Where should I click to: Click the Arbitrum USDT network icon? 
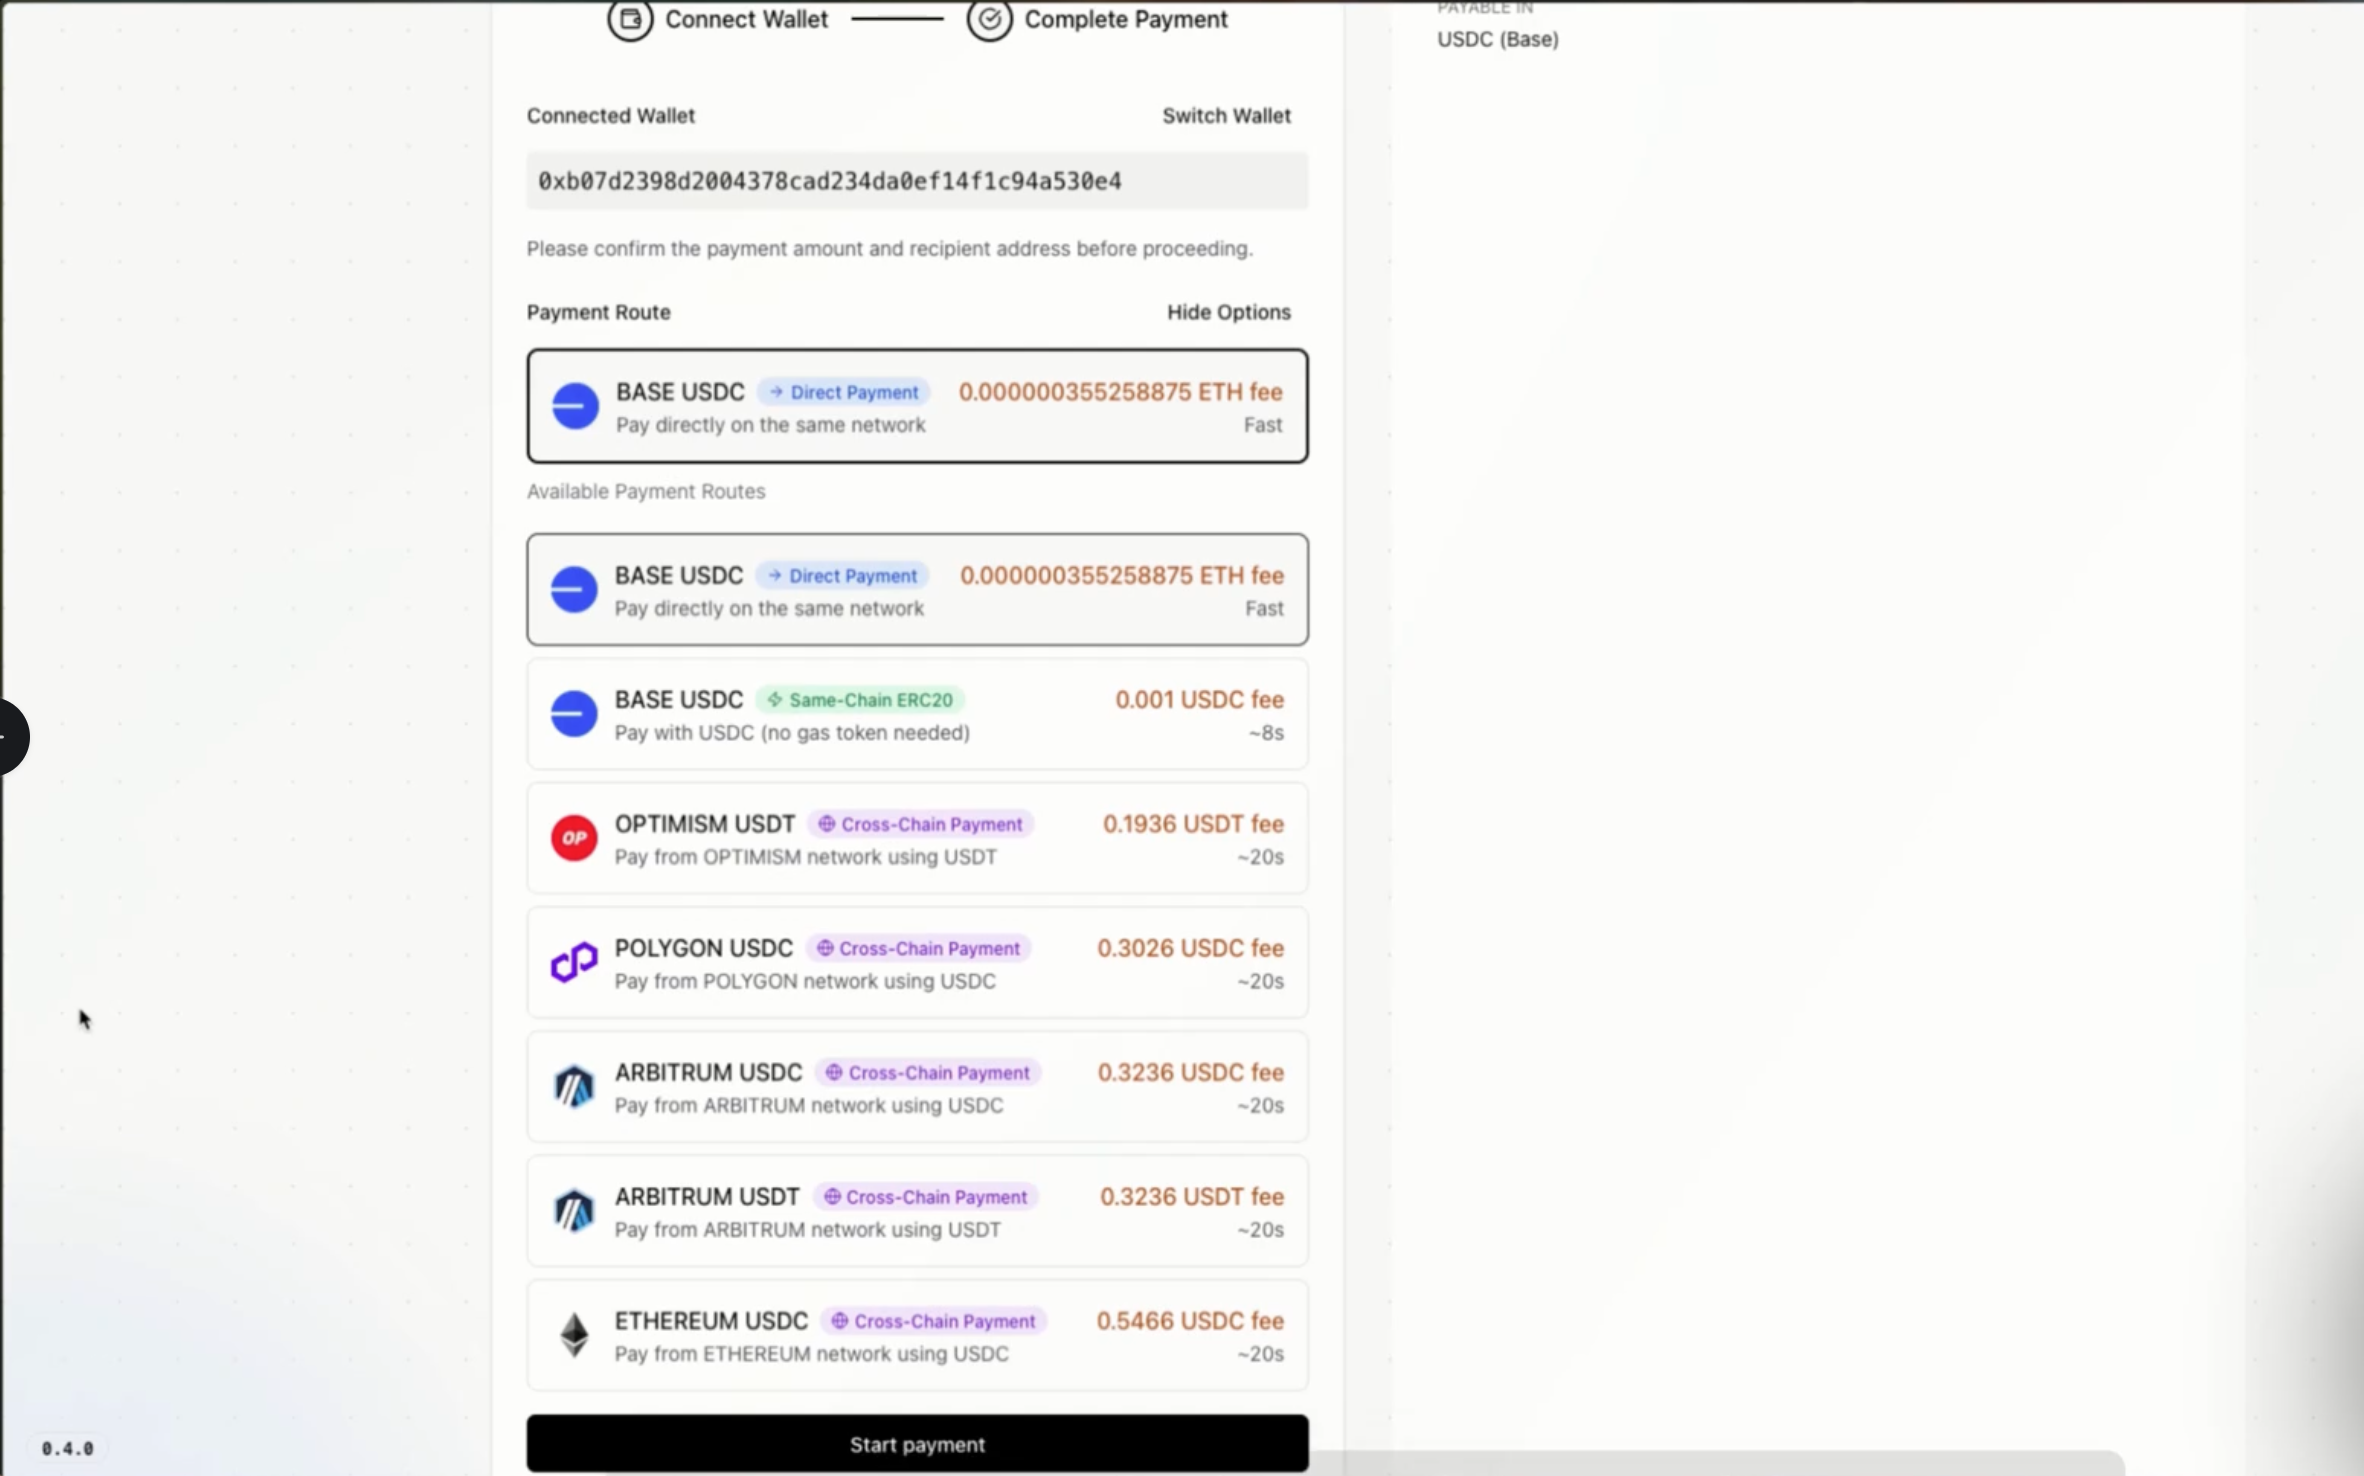pyautogui.click(x=574, y=1211)
